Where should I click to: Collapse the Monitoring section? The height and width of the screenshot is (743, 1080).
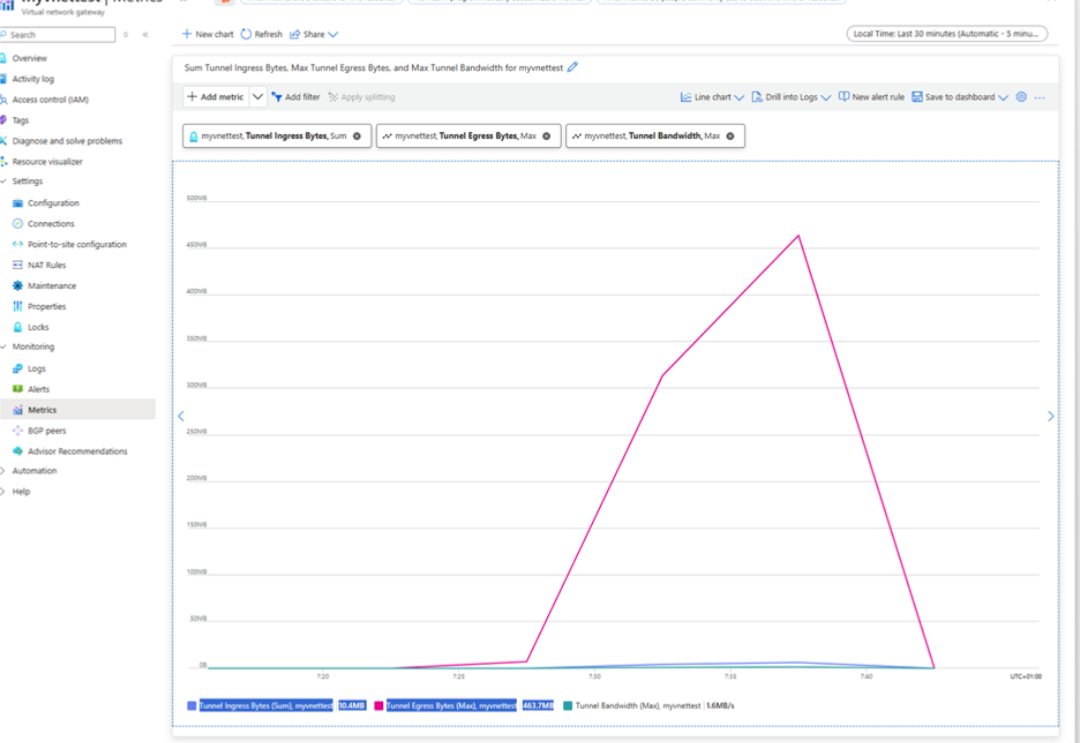pyautogui.click(x=3, y=346)
